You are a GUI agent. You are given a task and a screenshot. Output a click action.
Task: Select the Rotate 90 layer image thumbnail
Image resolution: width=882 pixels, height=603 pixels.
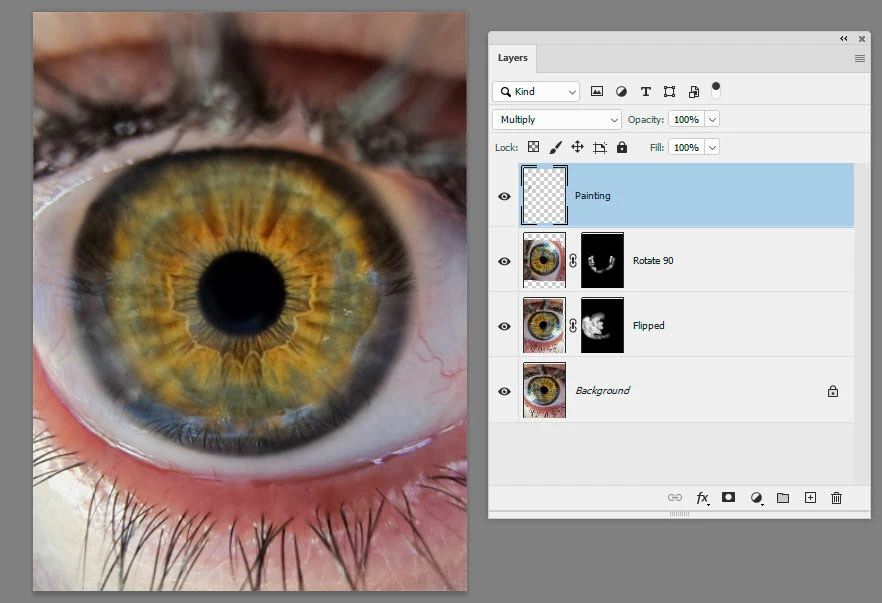pos(544,260)
